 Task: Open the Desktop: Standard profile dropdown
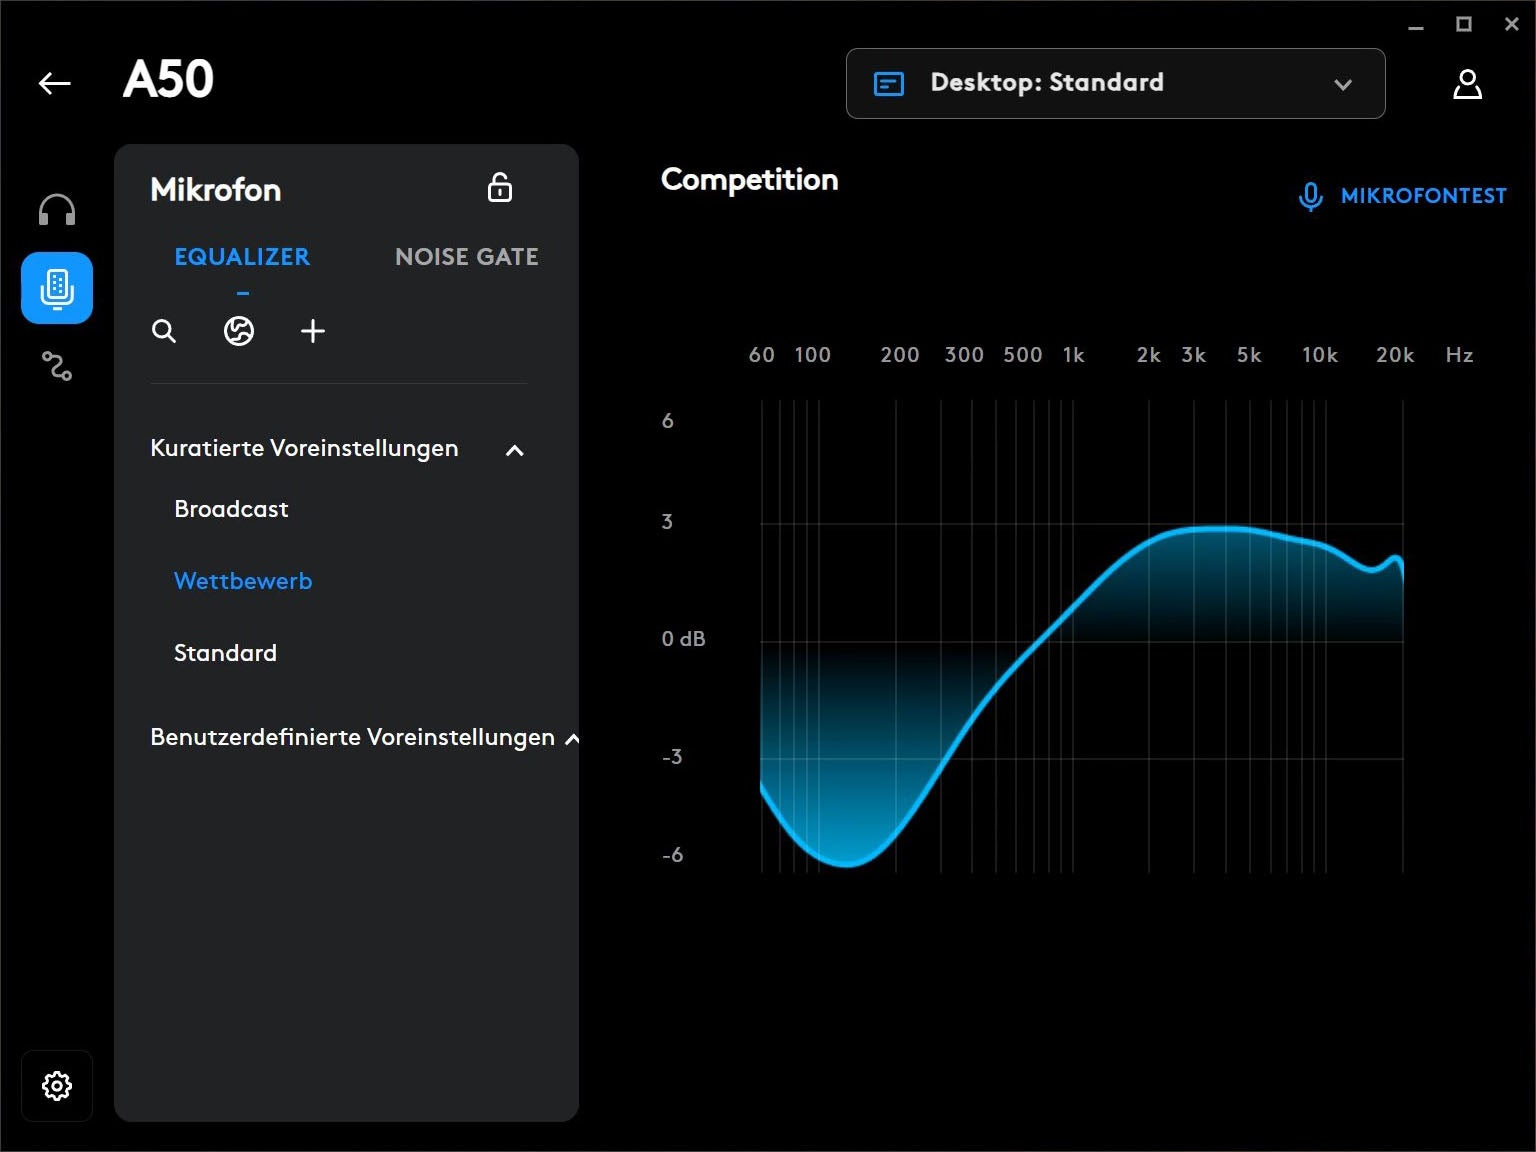pyautogui.click(x=1115, y=84)
